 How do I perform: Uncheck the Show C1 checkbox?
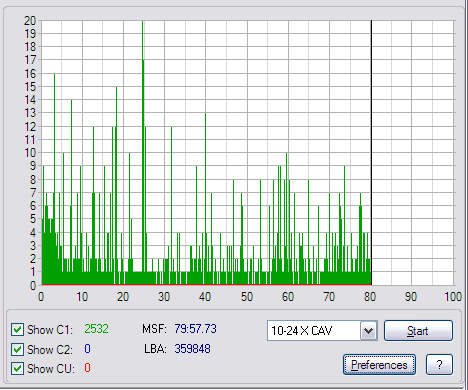17,329
